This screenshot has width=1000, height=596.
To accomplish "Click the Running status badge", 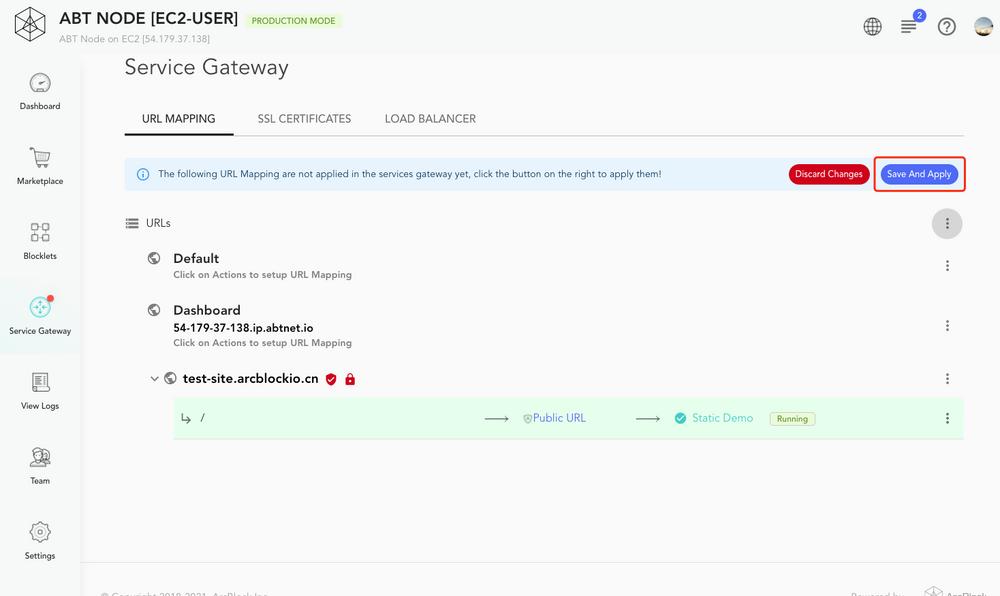I will 792,419.
